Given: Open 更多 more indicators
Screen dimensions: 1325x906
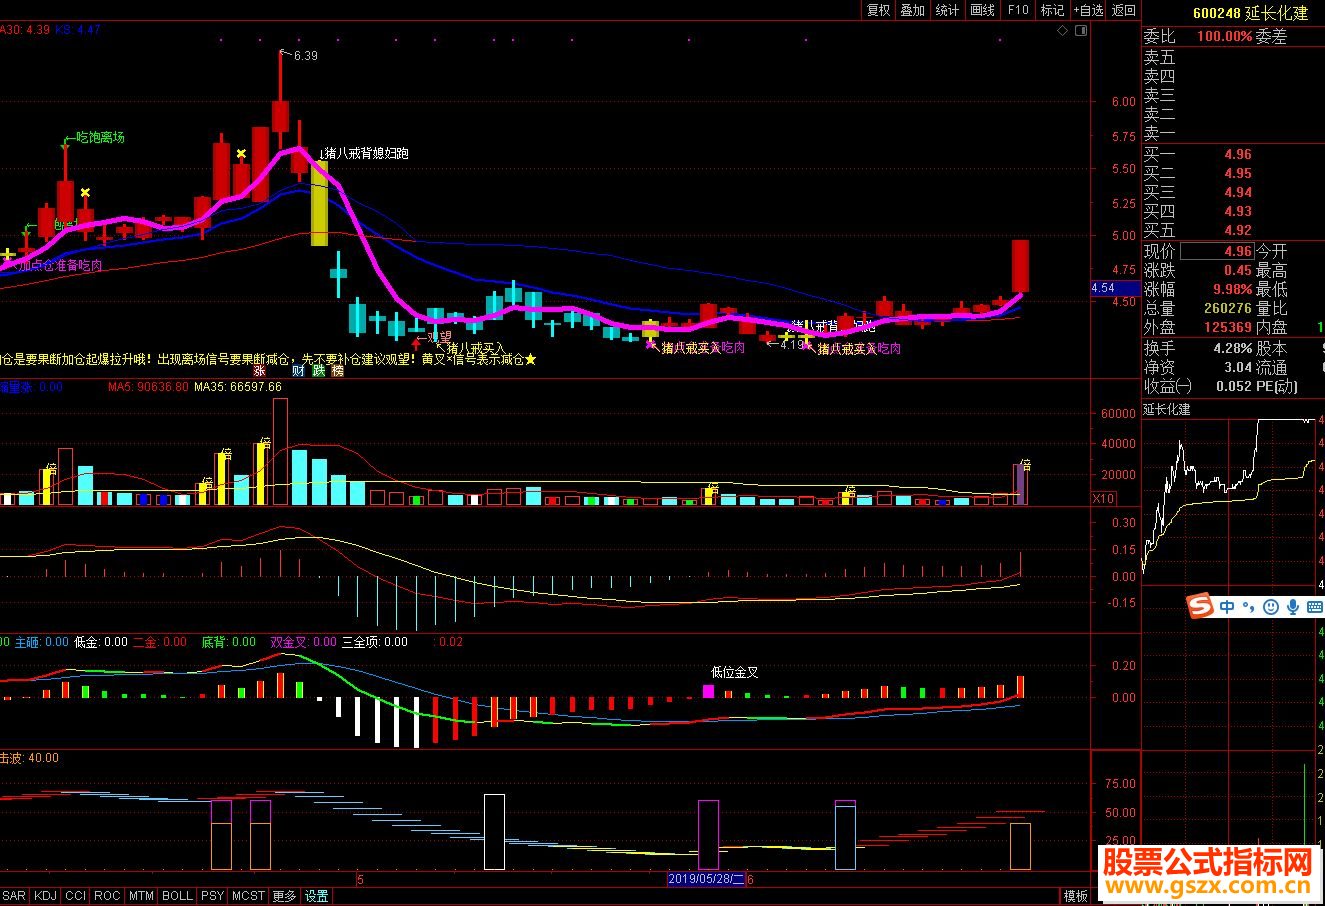Looking at the screenshot, I should click(285, 896).
